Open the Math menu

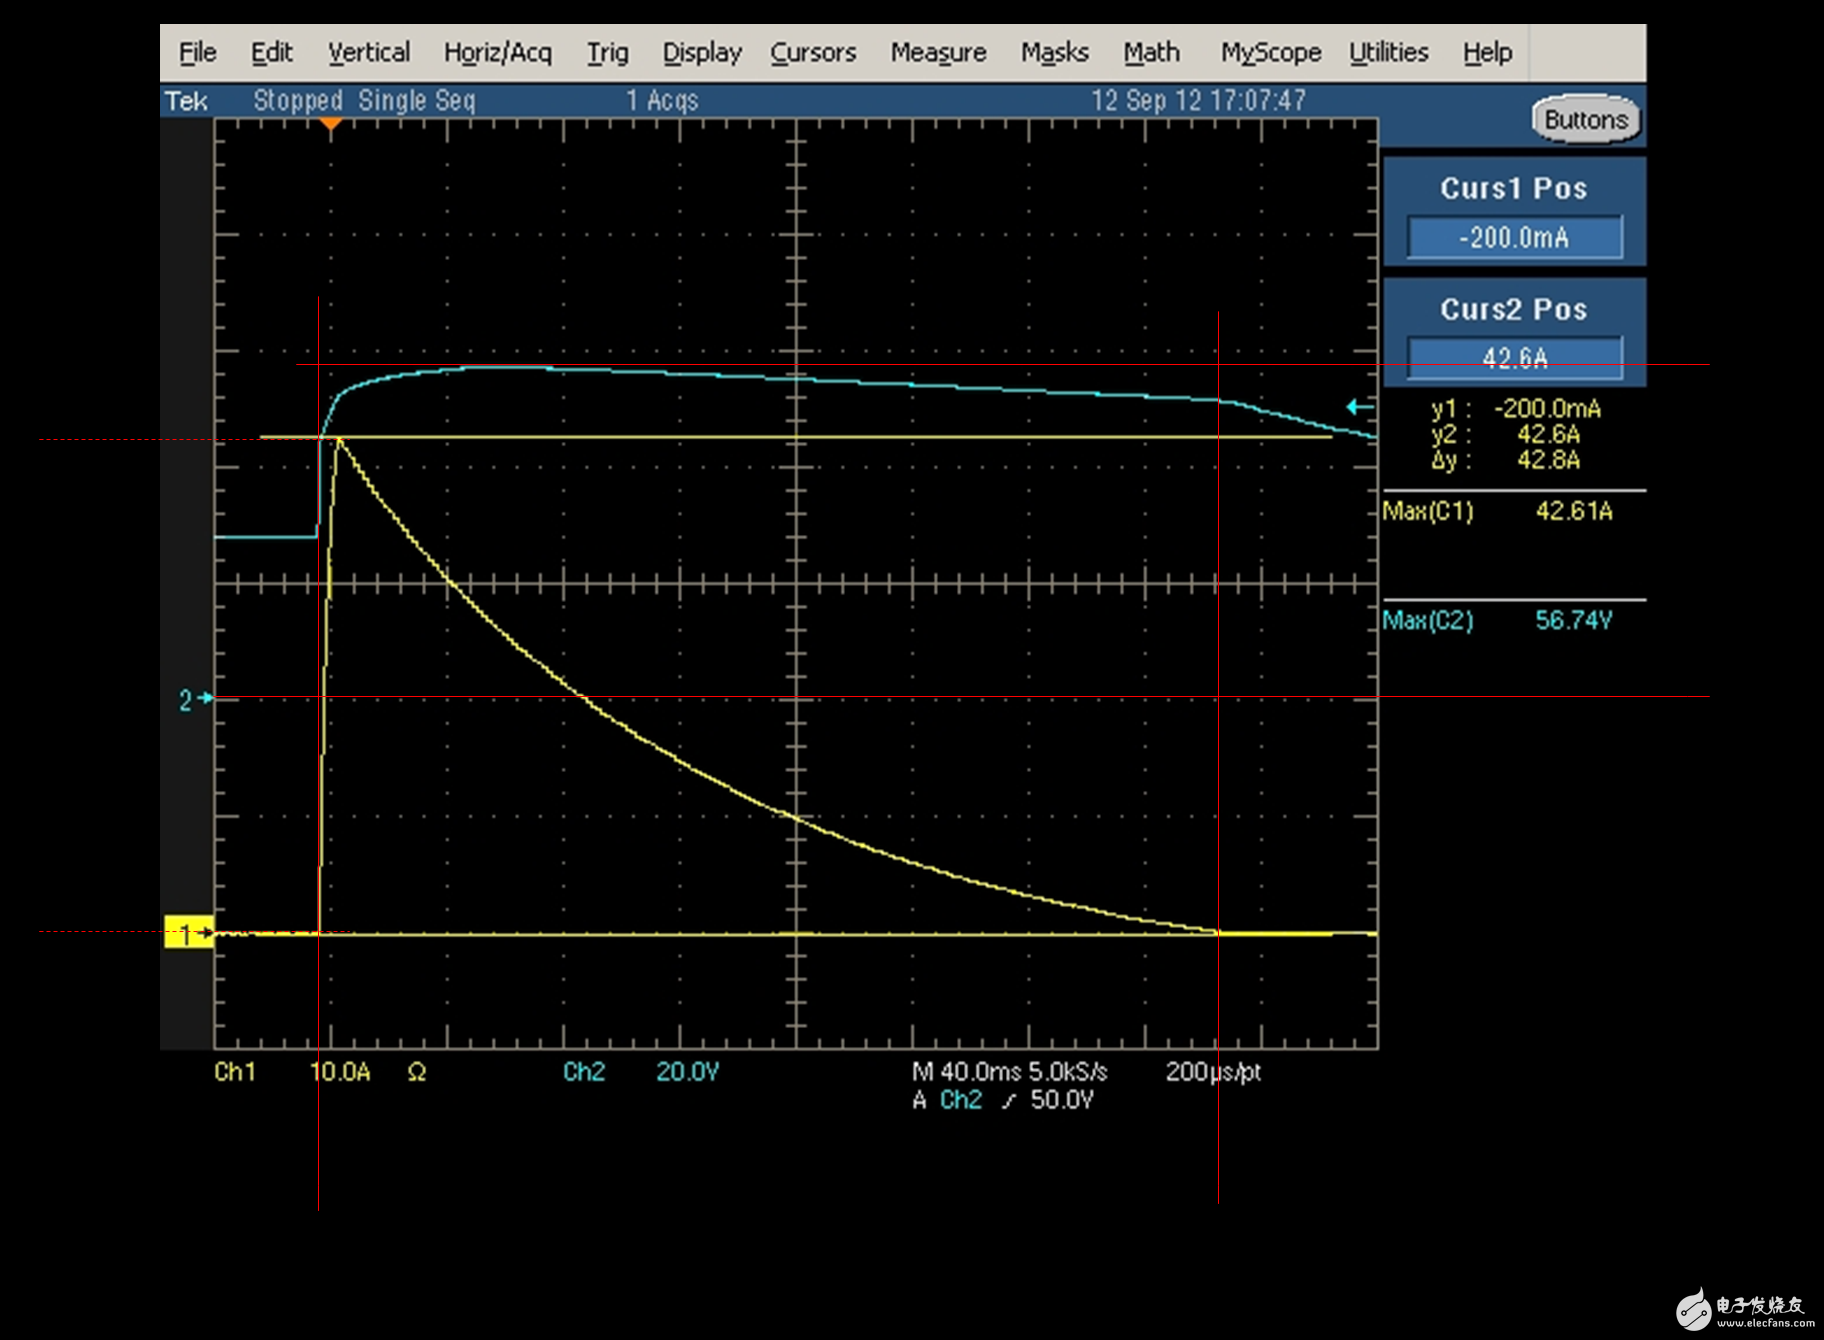coord(1151,53)
